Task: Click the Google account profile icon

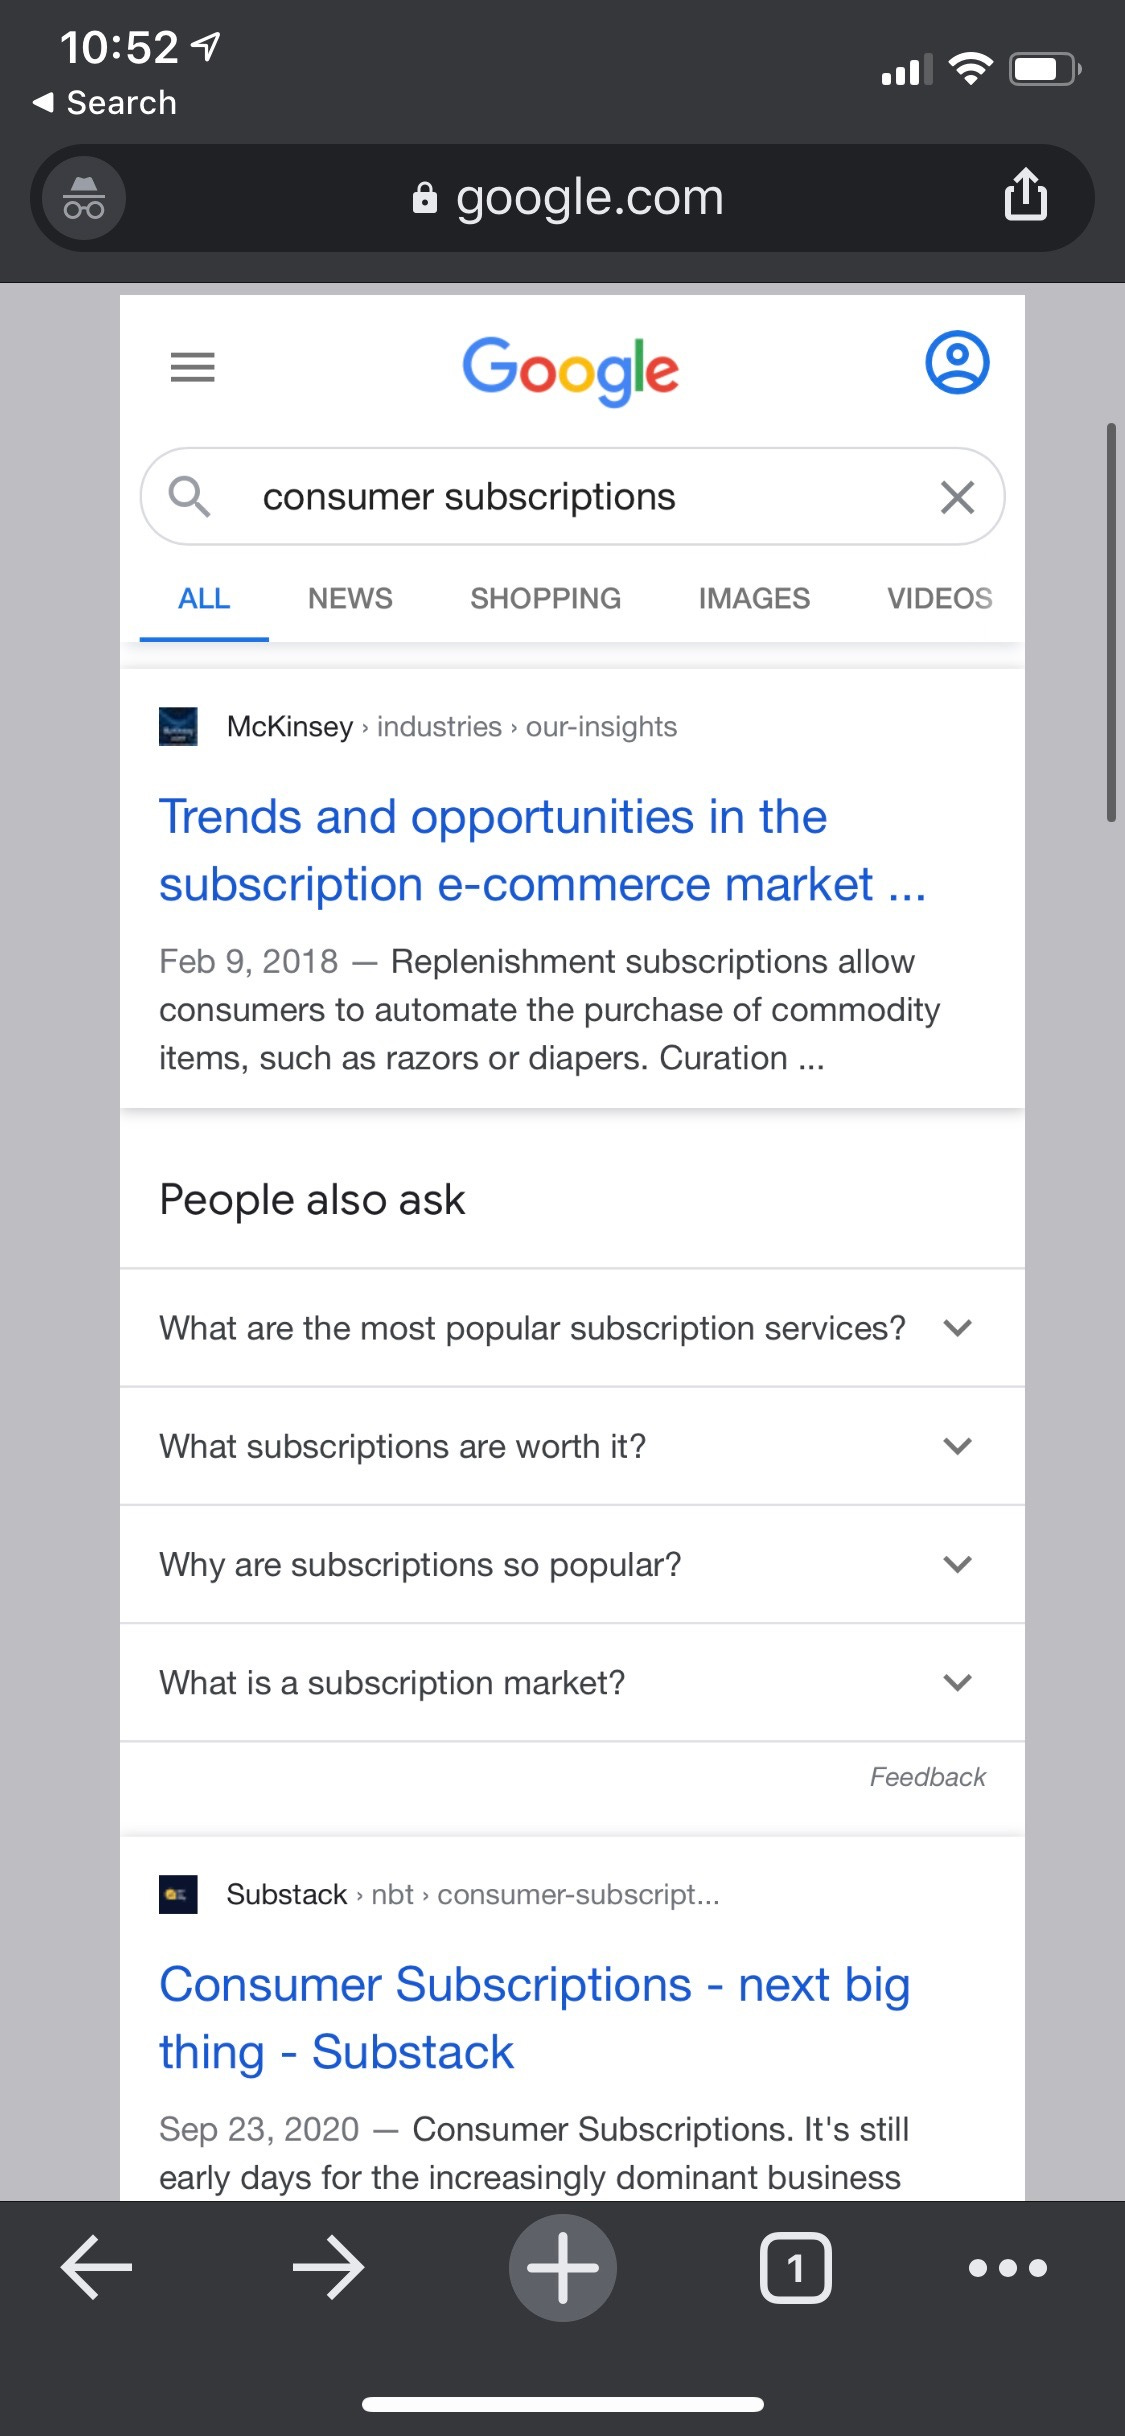Action: coord(957,364)
